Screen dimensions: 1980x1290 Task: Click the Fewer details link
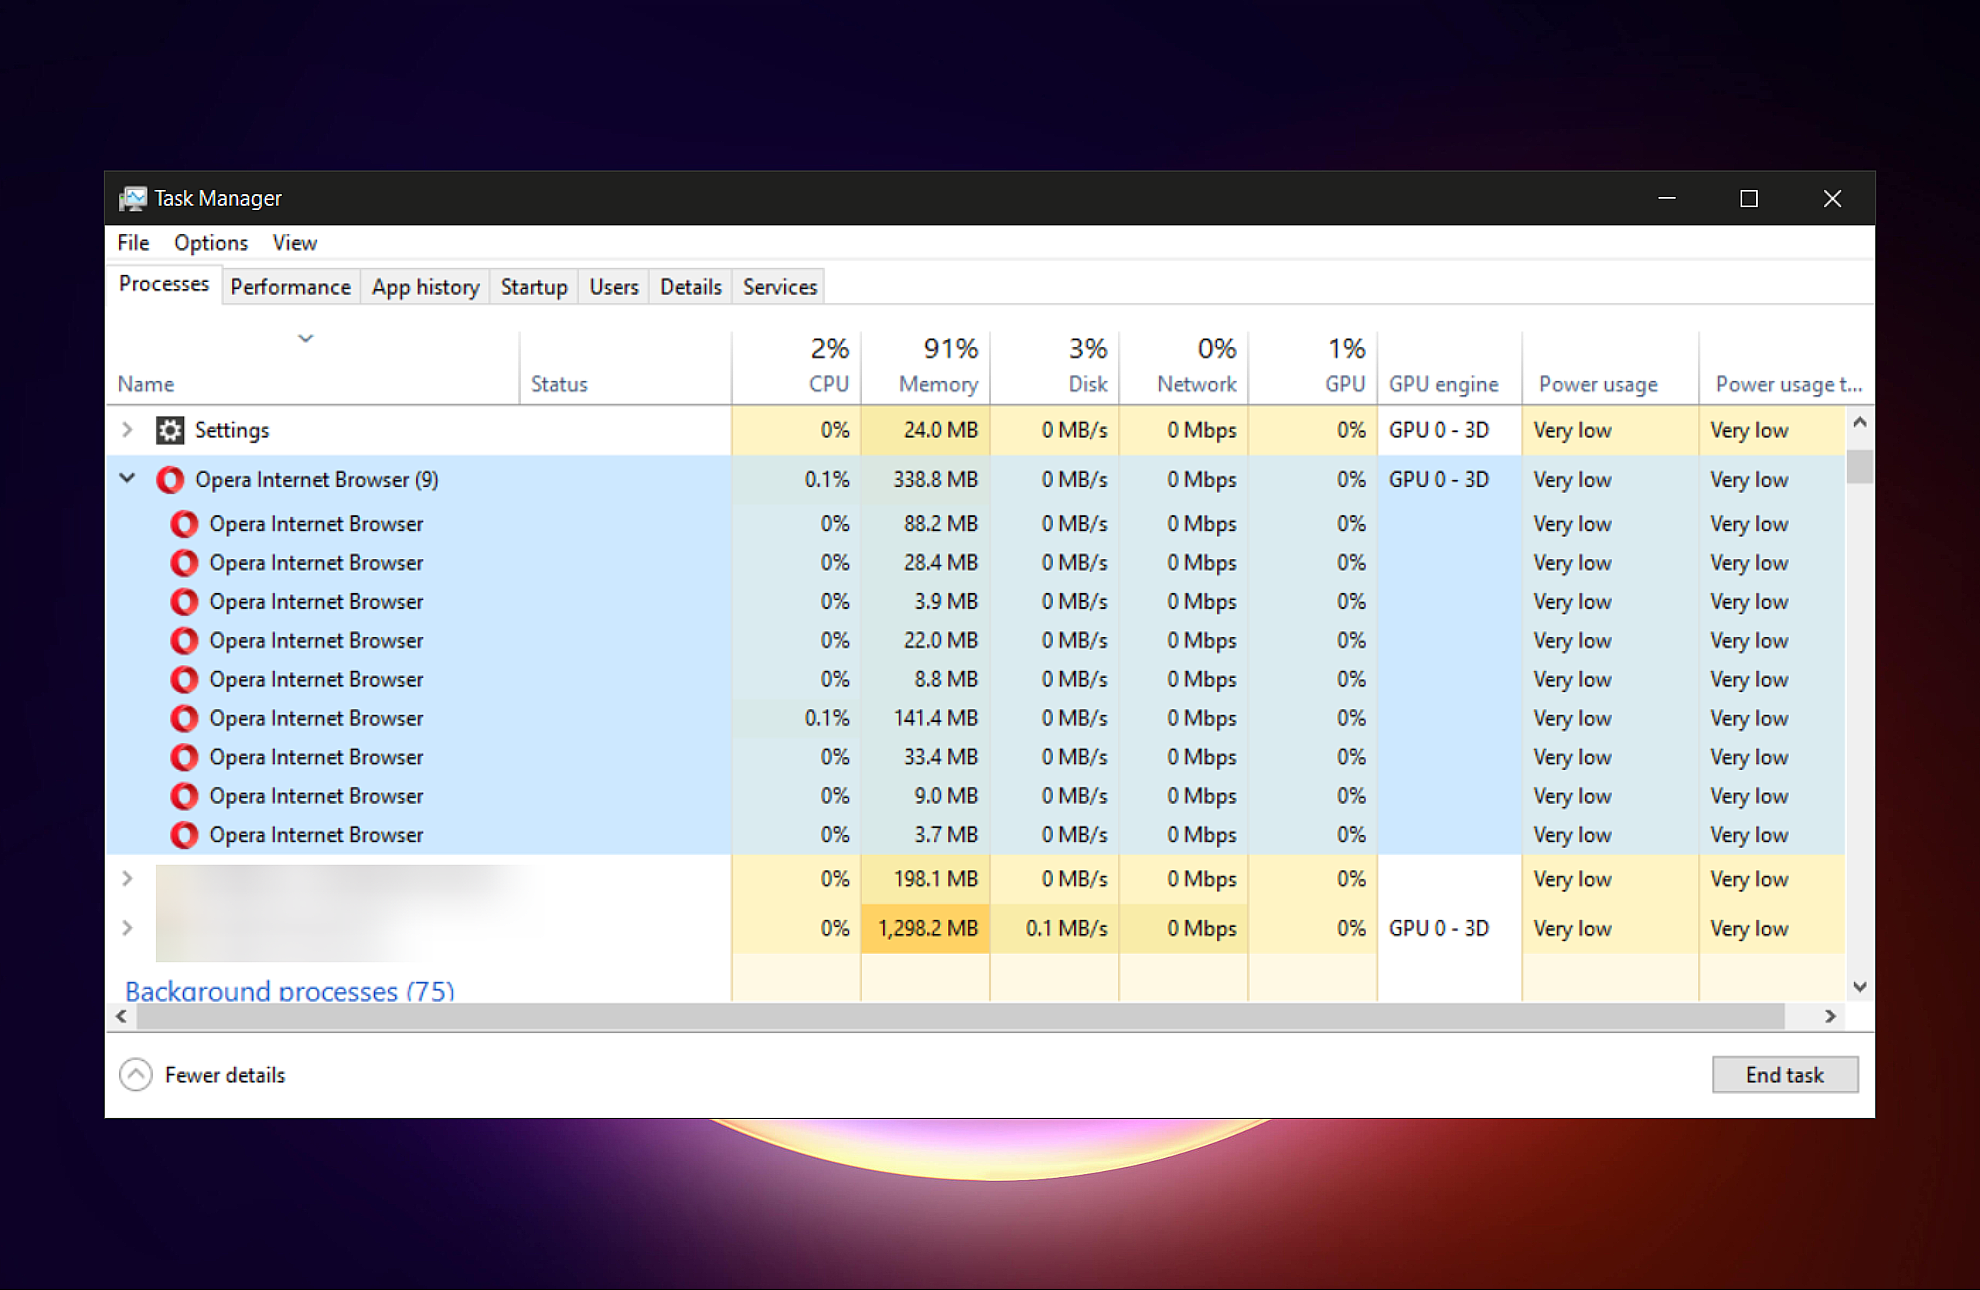click(225, 1075)
